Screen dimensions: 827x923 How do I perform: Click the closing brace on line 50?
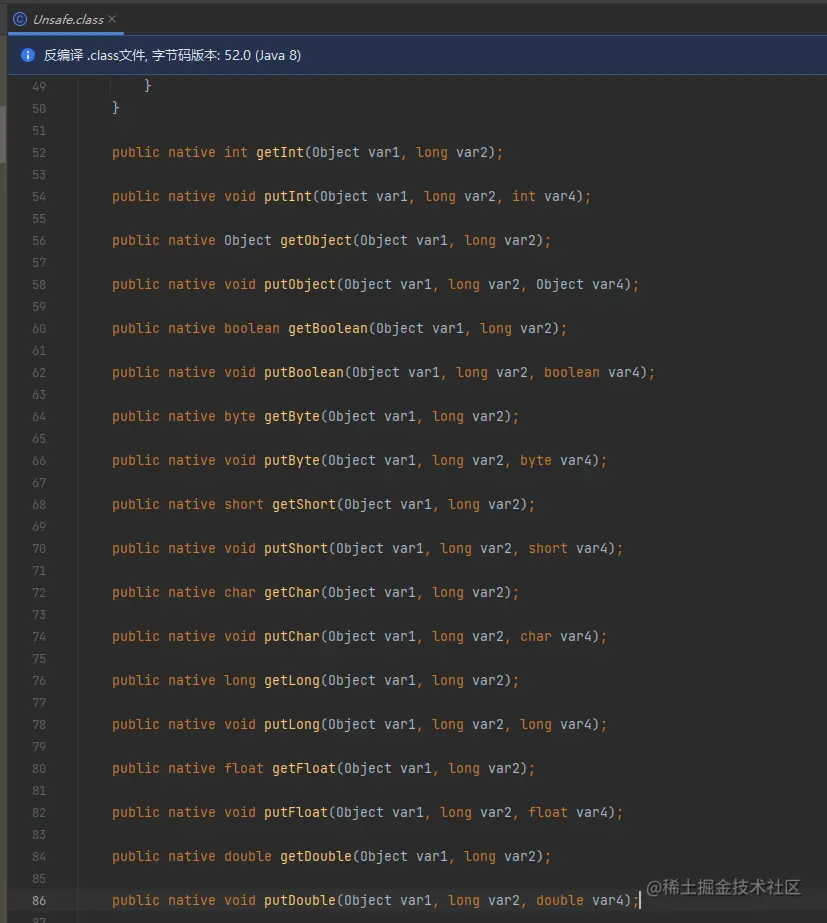click(115, 108)
